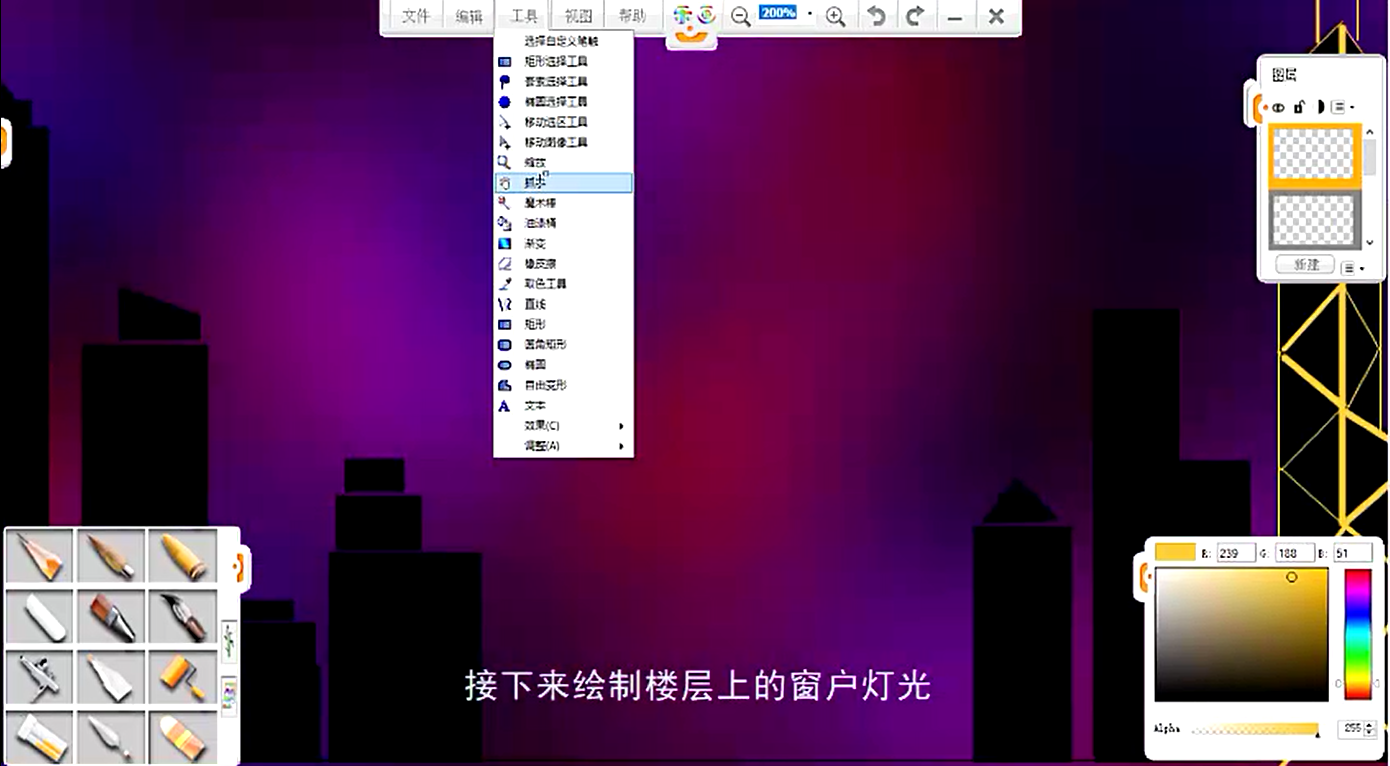
Task: Click the 新建 layer button
Action: [1306, 265]
